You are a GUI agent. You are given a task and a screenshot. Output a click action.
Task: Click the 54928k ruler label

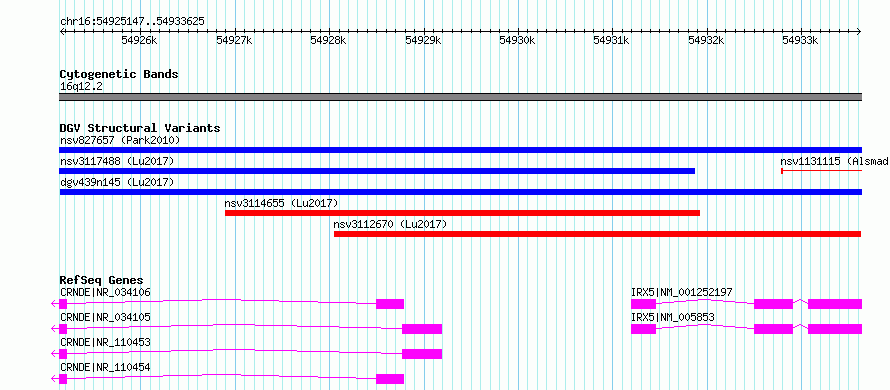tap(329, 40)
